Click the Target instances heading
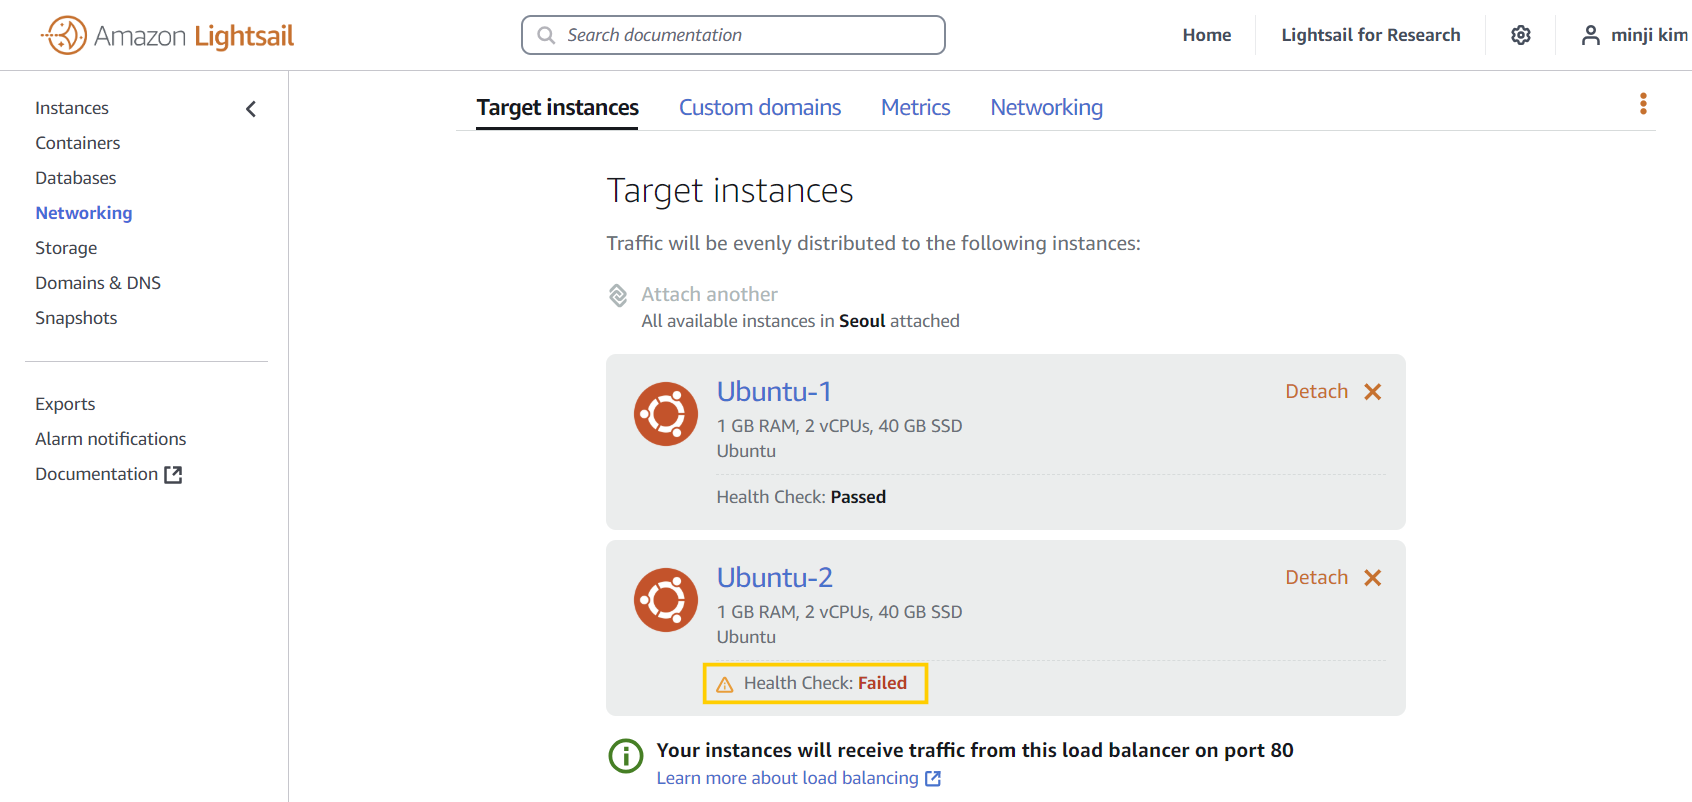Image resolution: width=1692 pixels, height=802 pixels. click(x=730, y=191)
